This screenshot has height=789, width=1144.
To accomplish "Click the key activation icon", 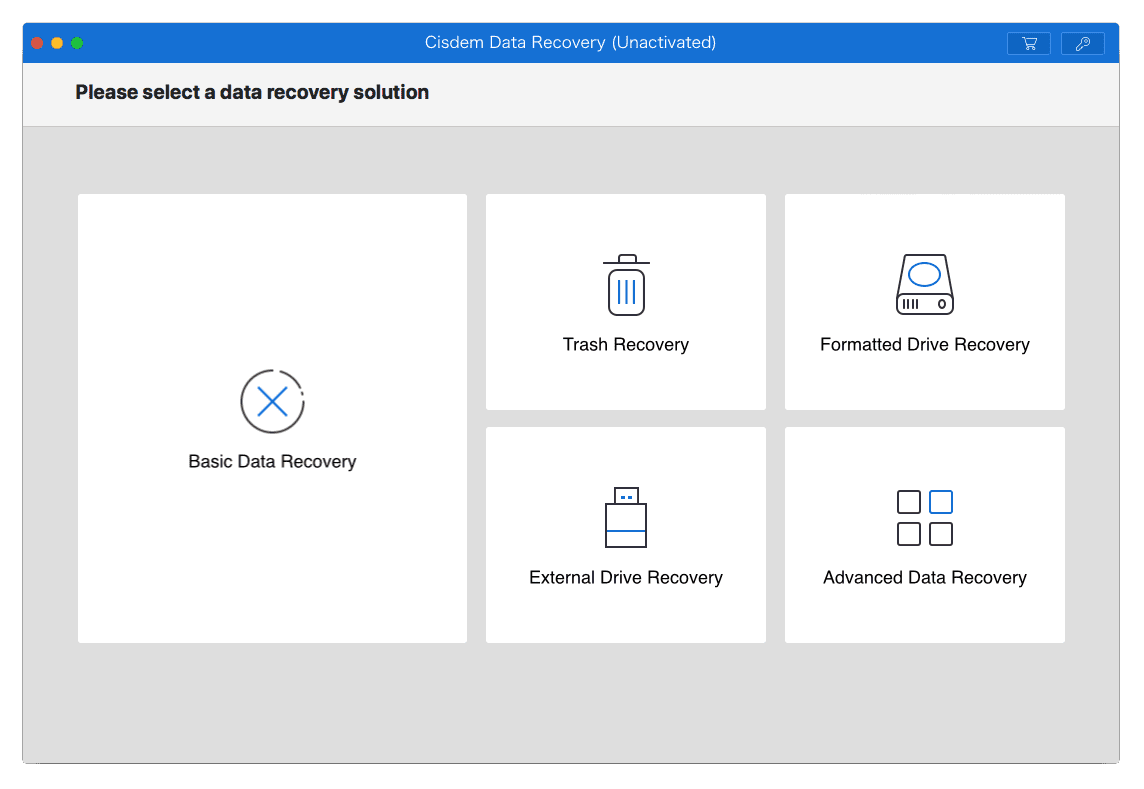I will tap(1083, 44).
